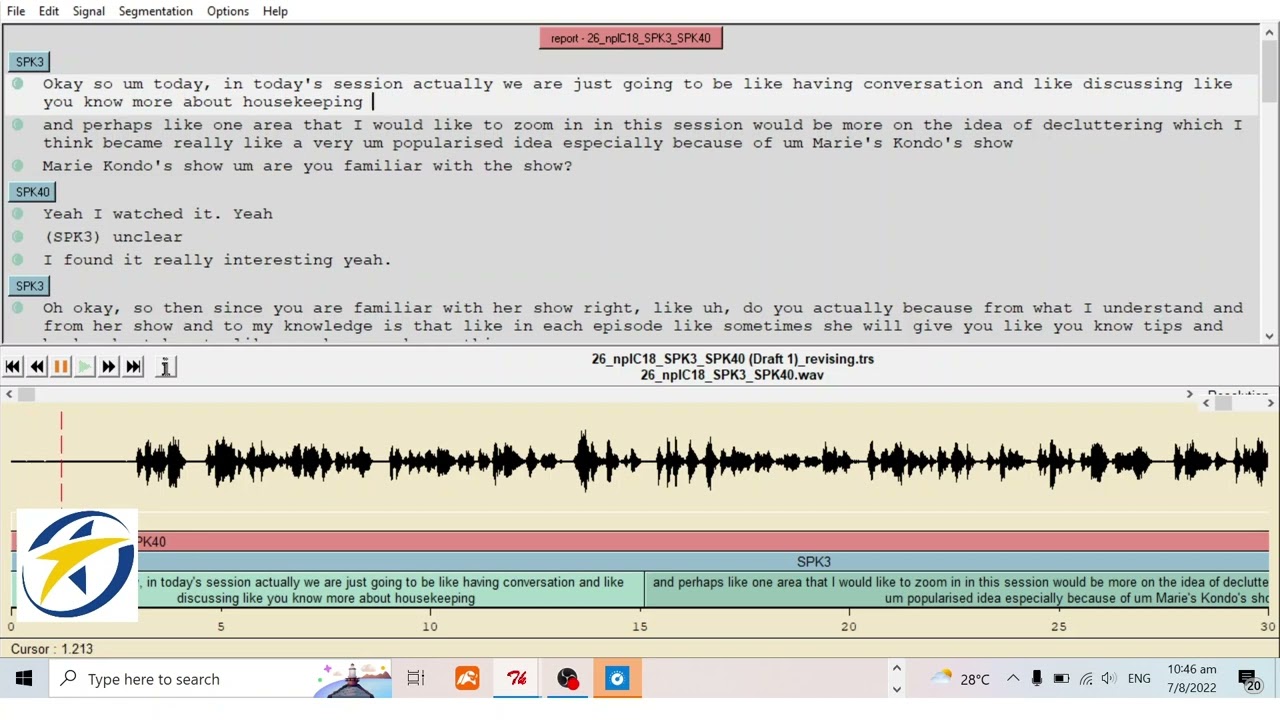
Task: Click the SPK3 speaker button above 'Oh okay'
Action: pos(30,286)
